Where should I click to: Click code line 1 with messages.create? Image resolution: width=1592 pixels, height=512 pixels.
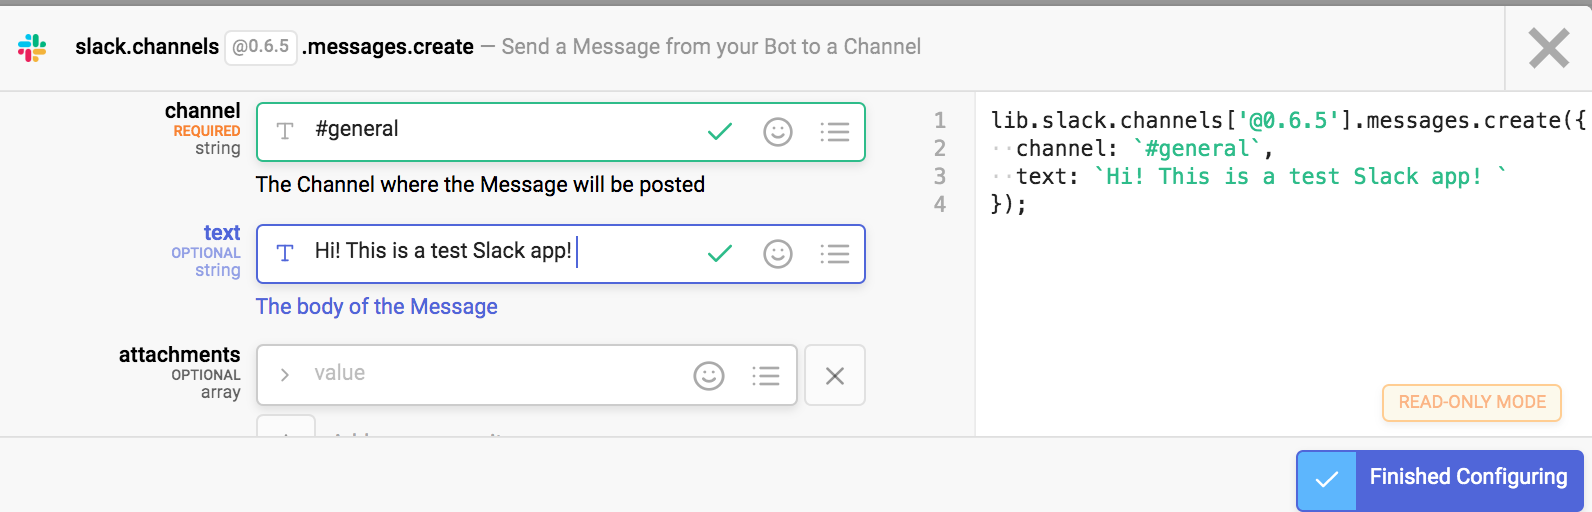1288,121
